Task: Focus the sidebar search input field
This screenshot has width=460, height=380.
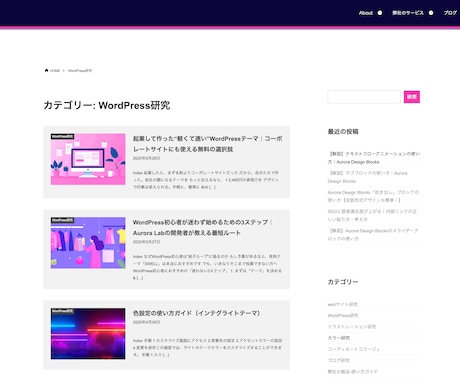Action: point(364,97)
